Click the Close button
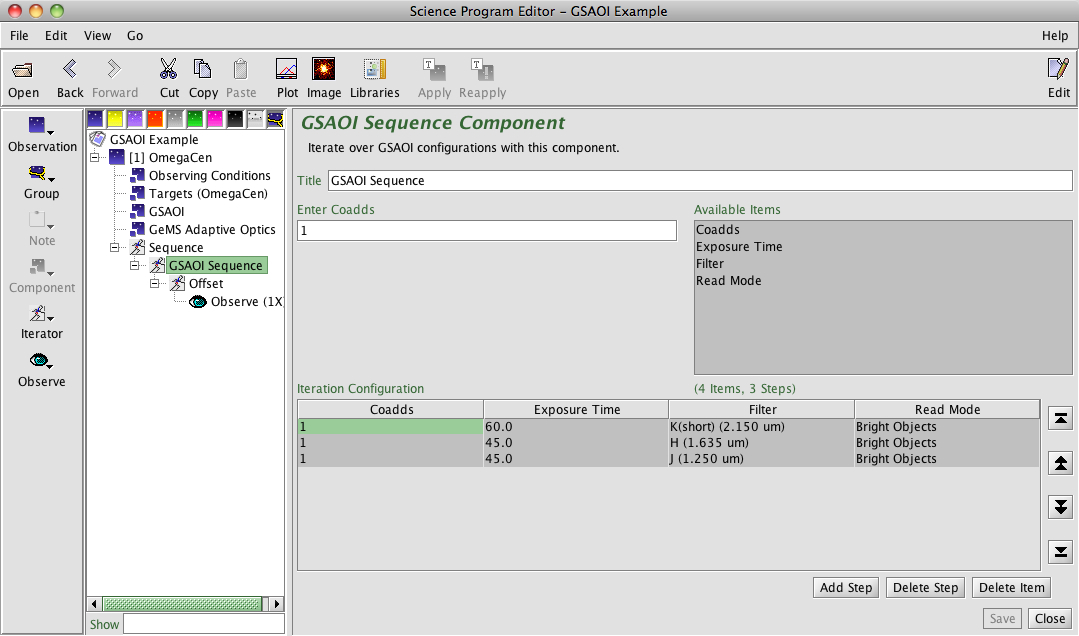Image resolution: width=1079 pixels, height=636 pixels. pyautogui.click(x=1049, y=619)
